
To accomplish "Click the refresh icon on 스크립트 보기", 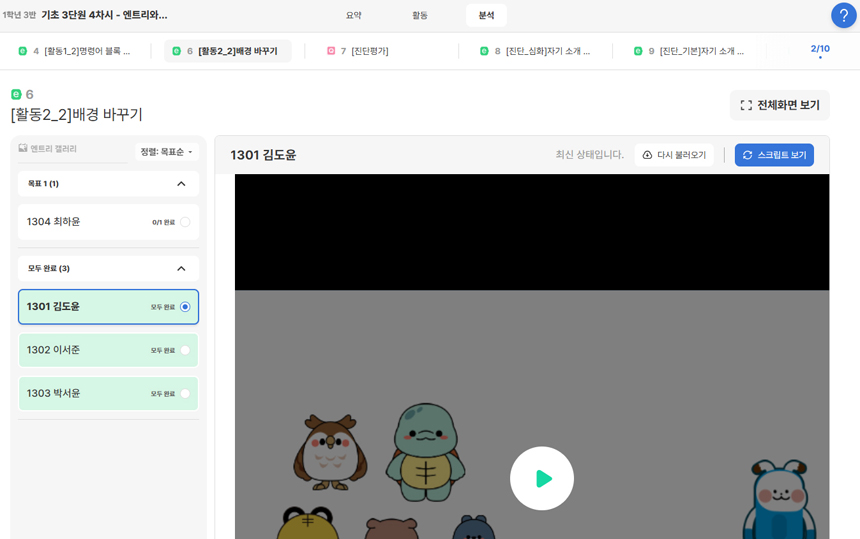I will [747, 155].
